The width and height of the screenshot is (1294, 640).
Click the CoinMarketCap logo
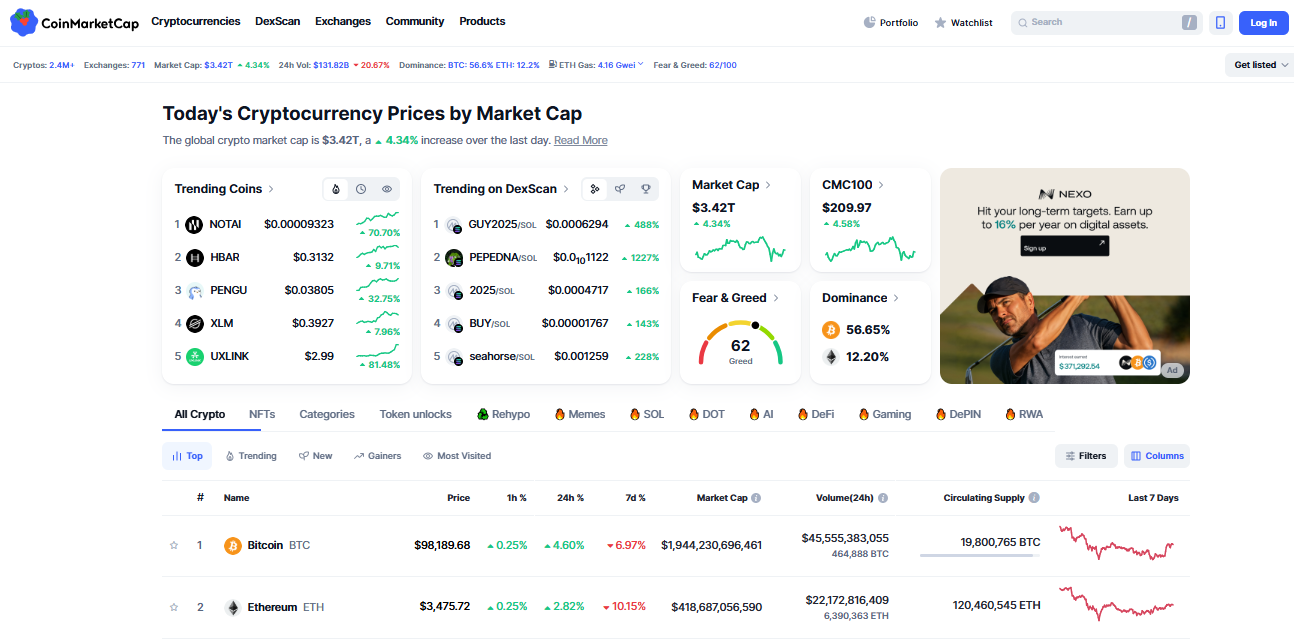(x=74, y=22)
